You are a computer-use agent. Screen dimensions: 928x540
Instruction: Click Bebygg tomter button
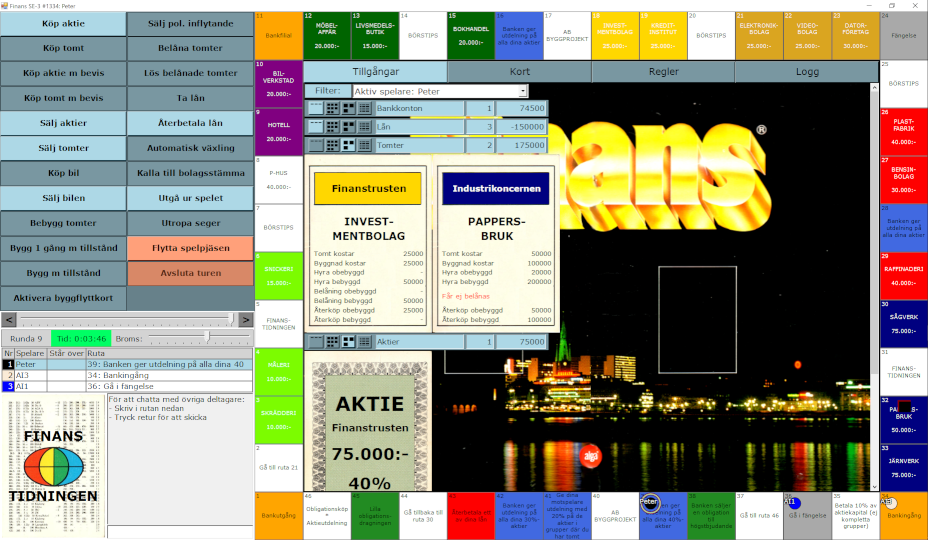click(63, 223)
